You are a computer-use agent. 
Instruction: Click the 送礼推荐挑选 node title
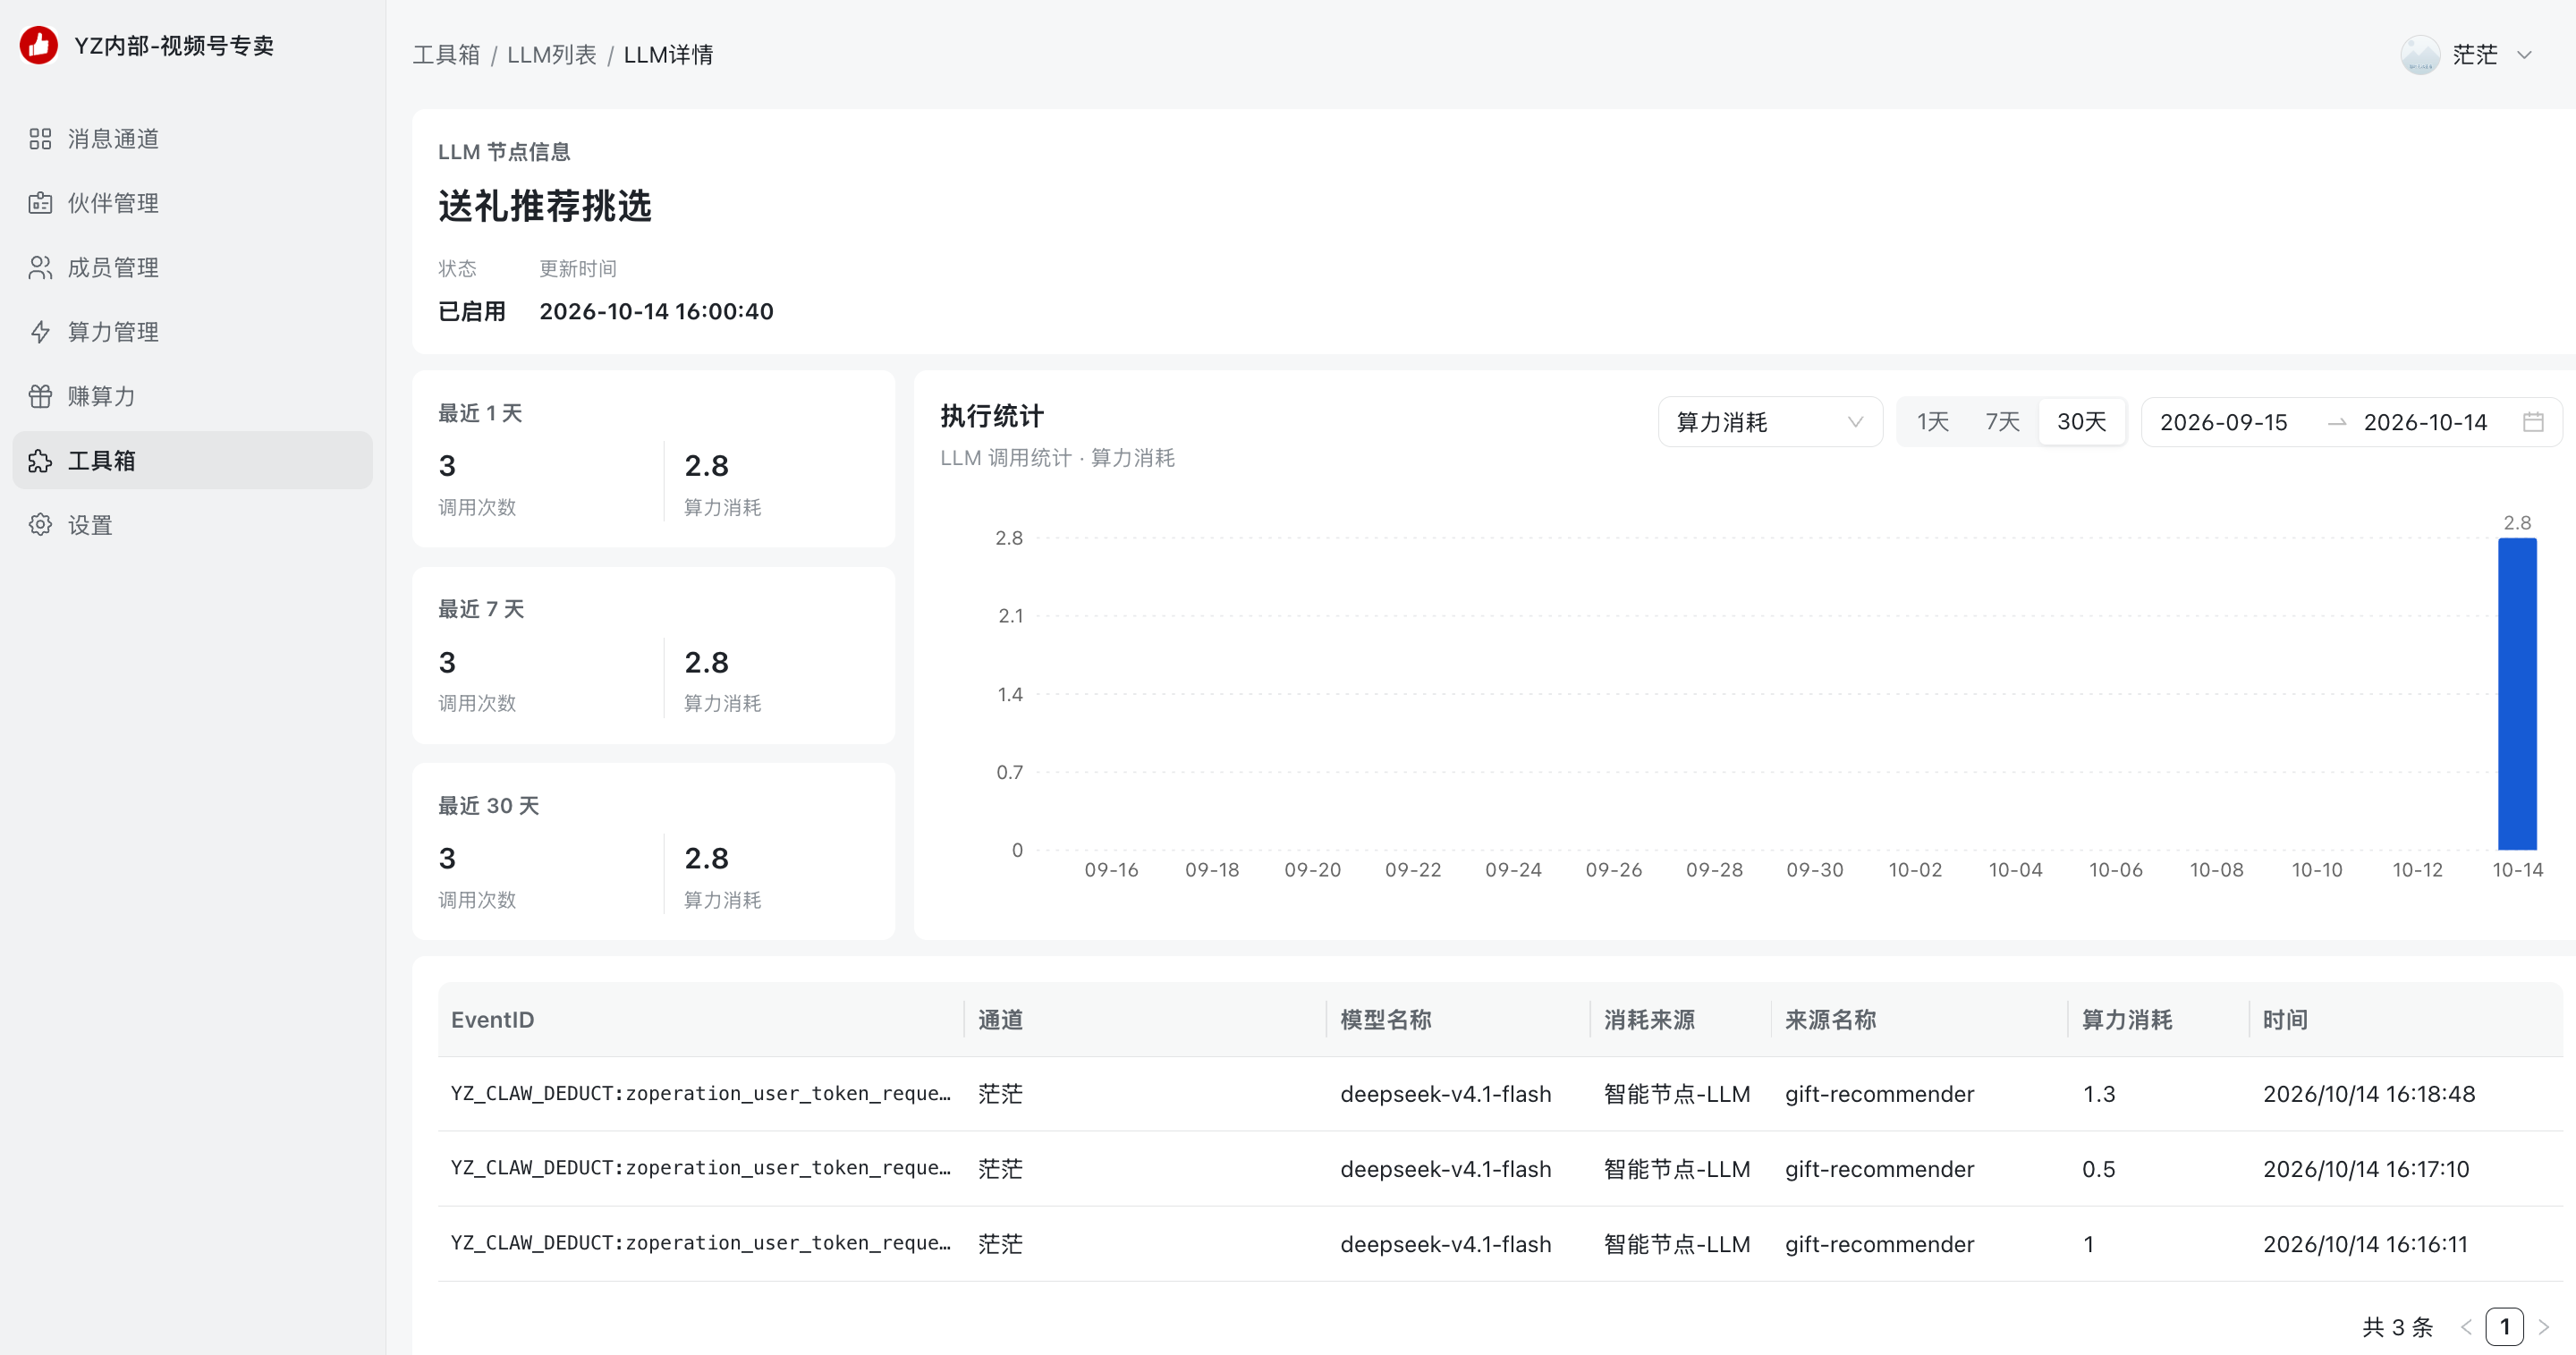point(545,206)
